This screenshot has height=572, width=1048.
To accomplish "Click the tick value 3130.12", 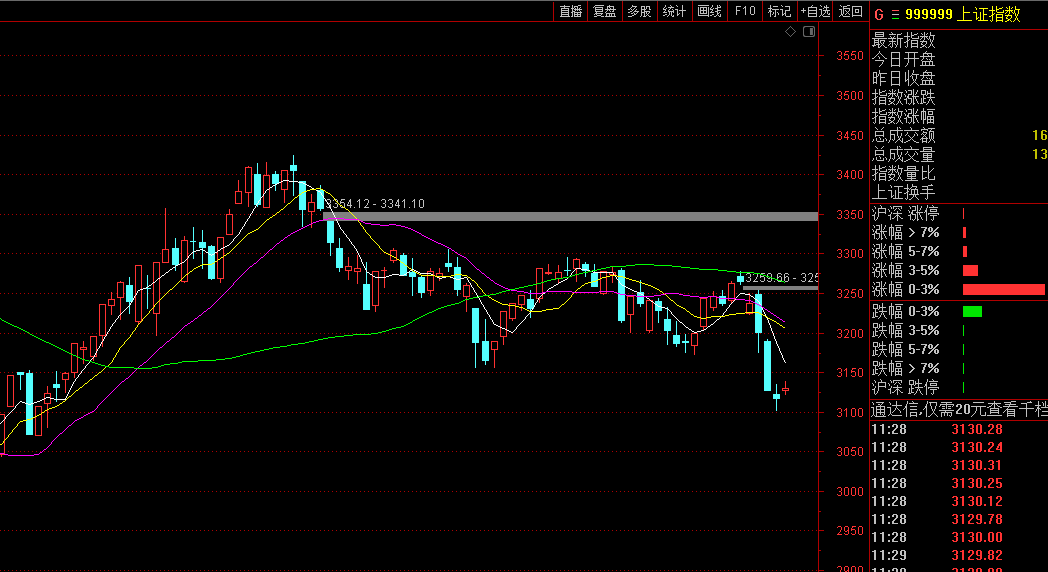I will point(977,501).
